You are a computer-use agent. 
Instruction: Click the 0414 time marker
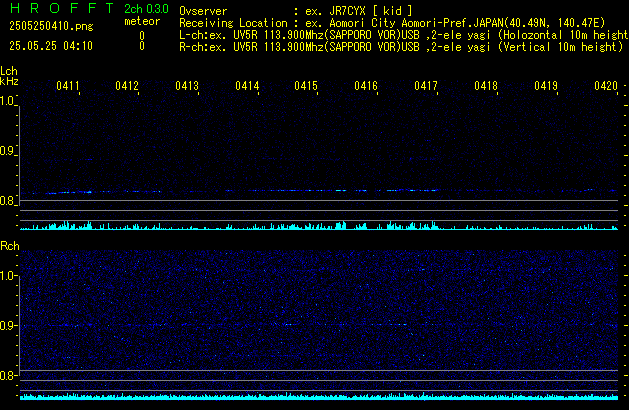coord(247,86)
